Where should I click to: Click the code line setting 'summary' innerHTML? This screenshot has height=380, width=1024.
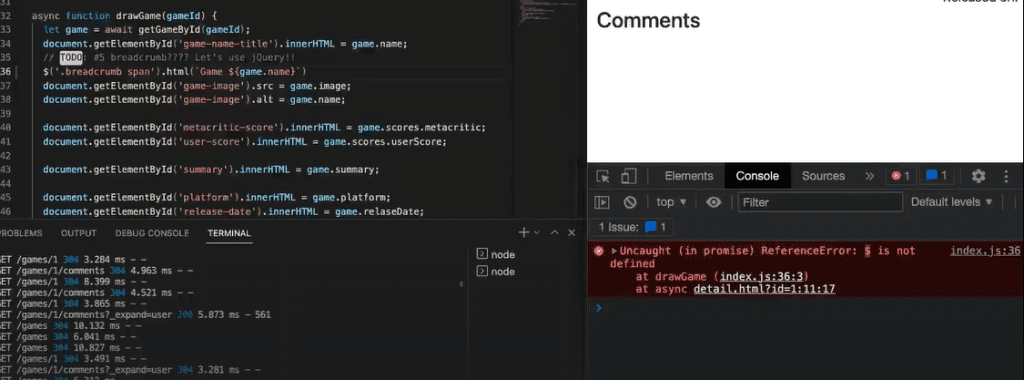tap(211, 170)
